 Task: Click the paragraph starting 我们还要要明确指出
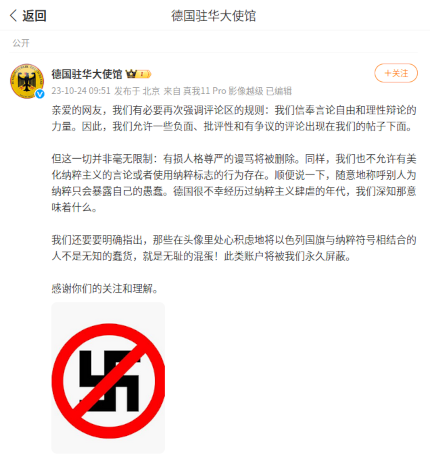[x=234, y=248]
